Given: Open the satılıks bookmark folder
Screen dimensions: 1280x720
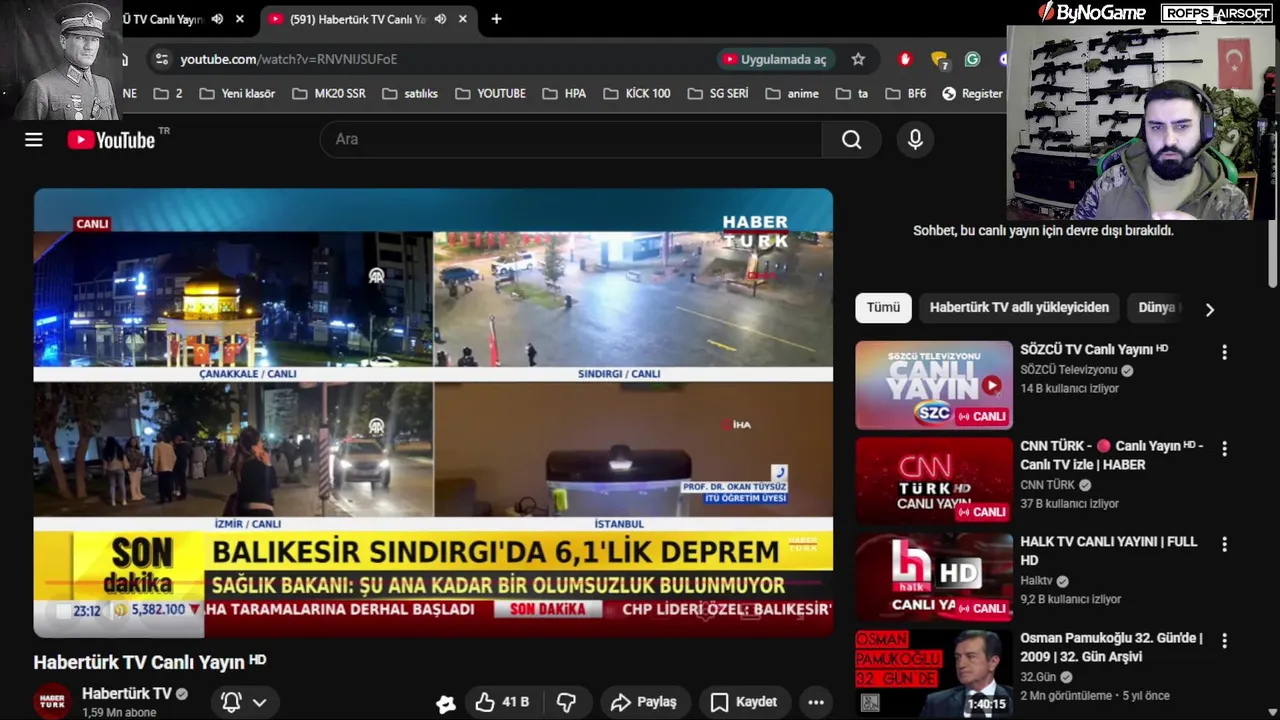Looking at the screenshot, I should click(410, 93).
